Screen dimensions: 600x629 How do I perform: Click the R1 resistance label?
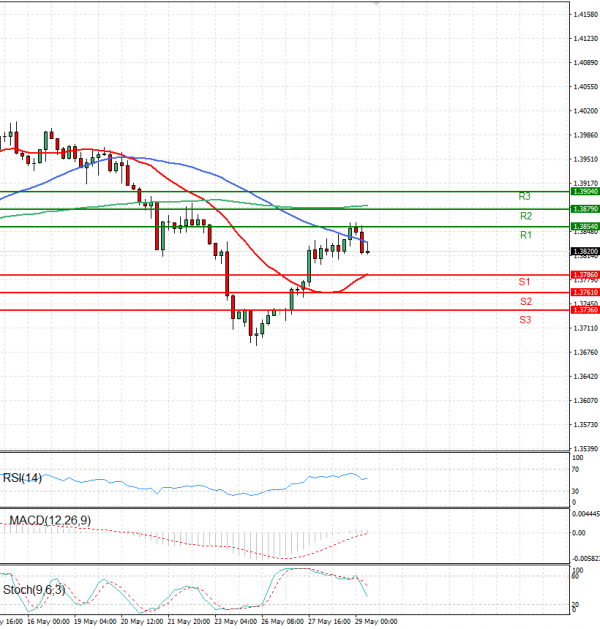tap(526, 235)
